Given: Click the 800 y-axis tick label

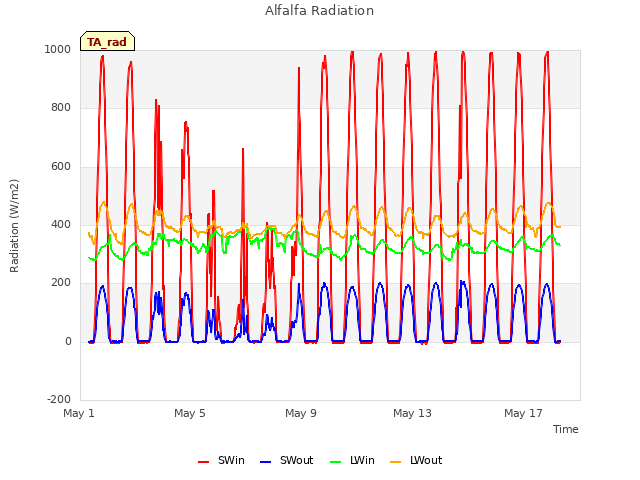Looking at the screenshot, I should pyautogui.click(x=61, y=108).
